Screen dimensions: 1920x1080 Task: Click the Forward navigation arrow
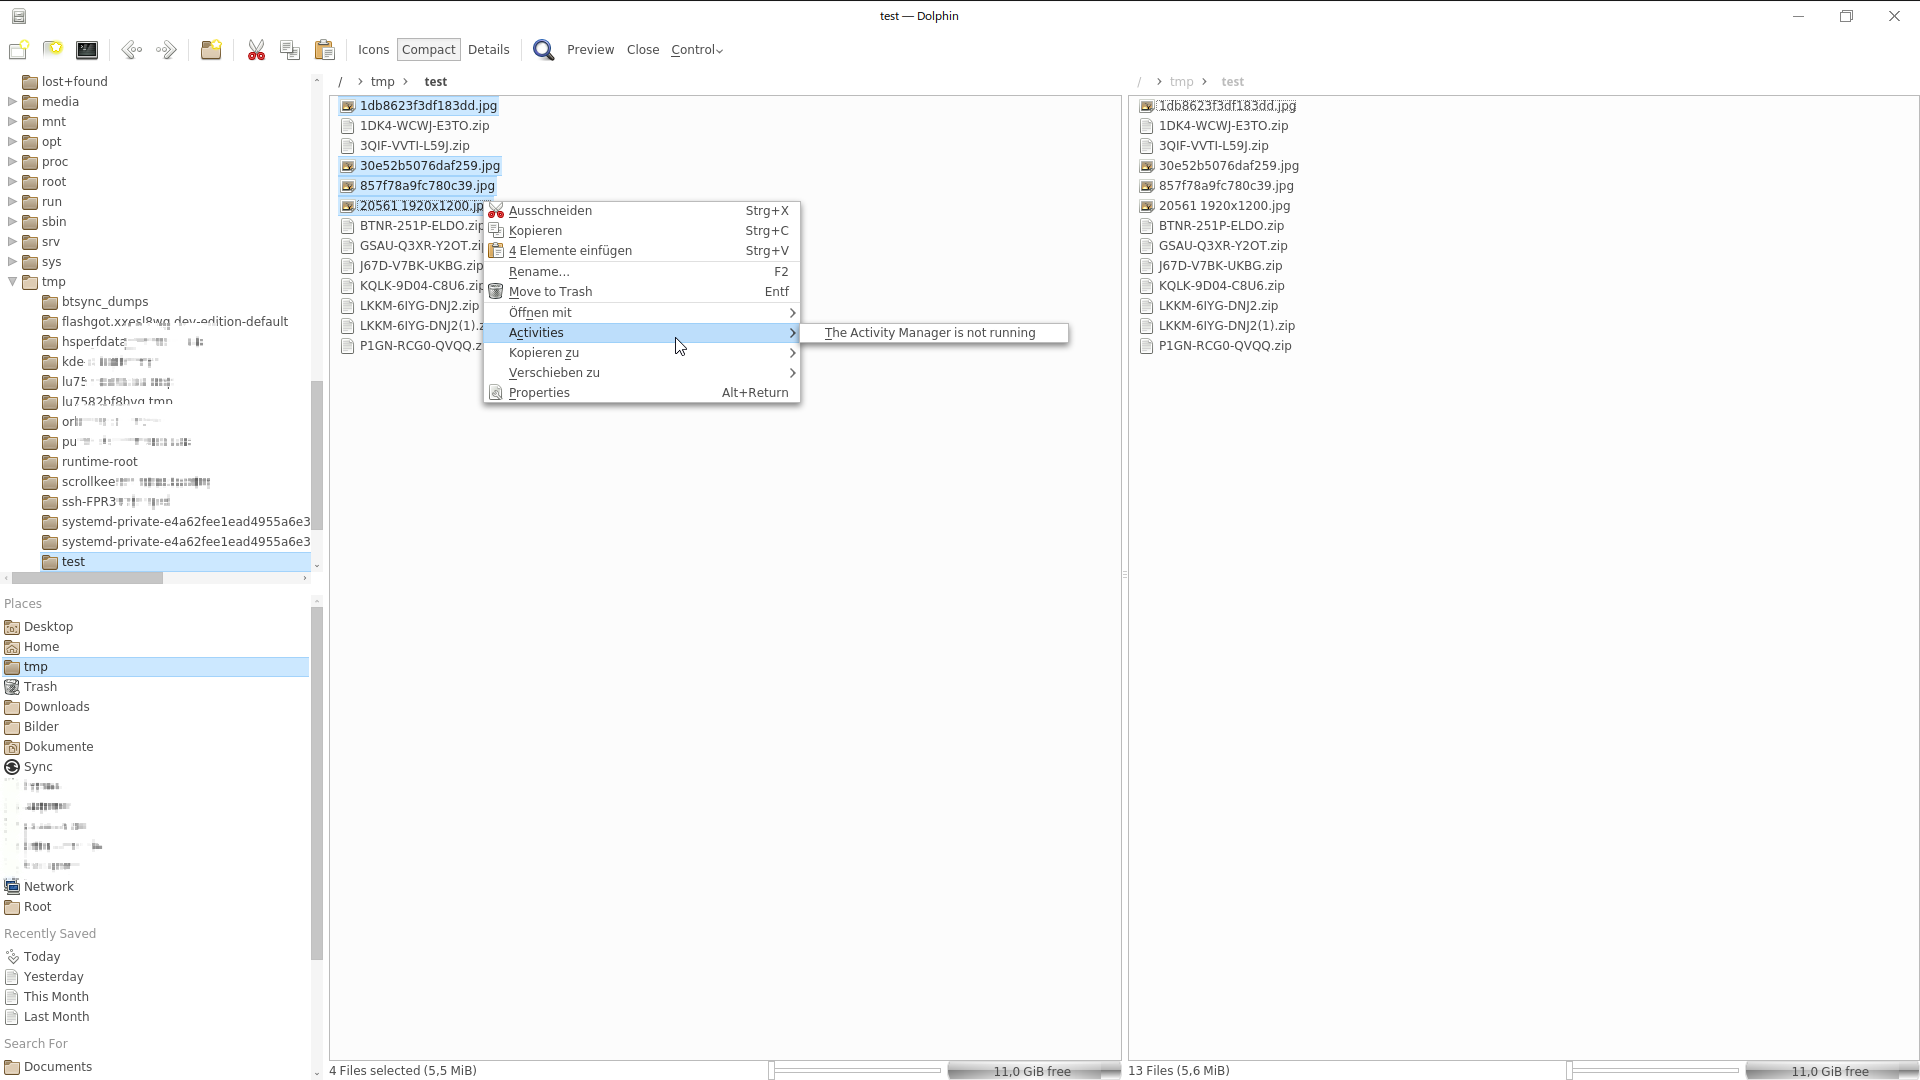(x=166, y=50)
